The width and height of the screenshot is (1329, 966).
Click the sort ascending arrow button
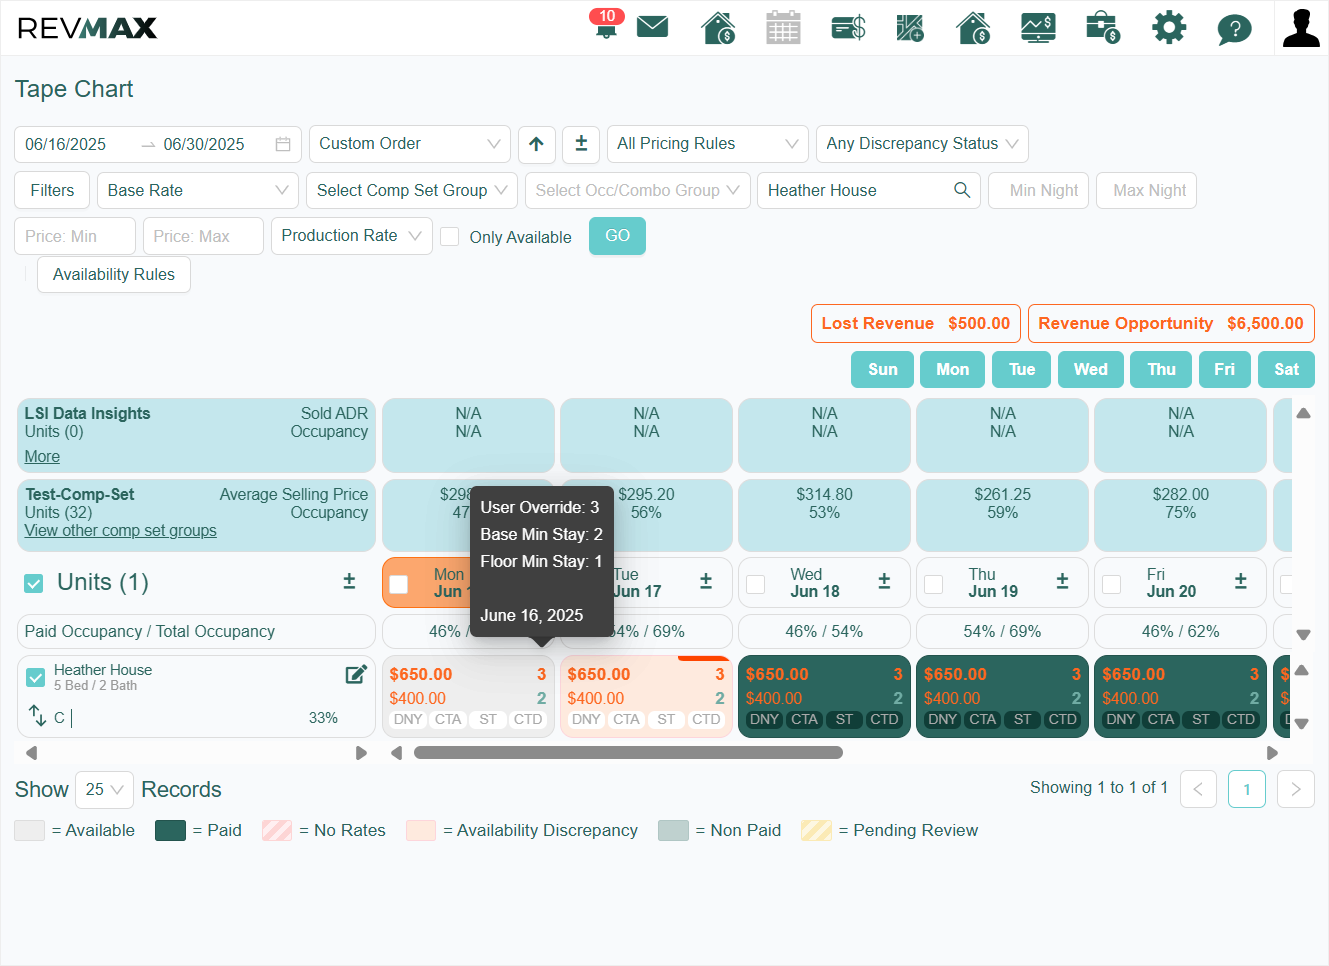pyautogui.click(x=536, y=144)
